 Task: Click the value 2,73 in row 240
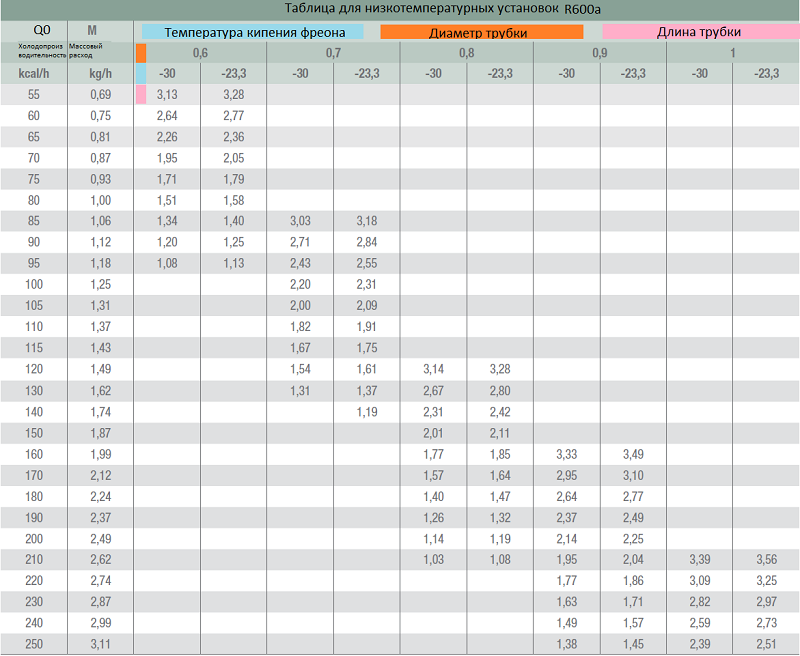[x=767, y=623]
